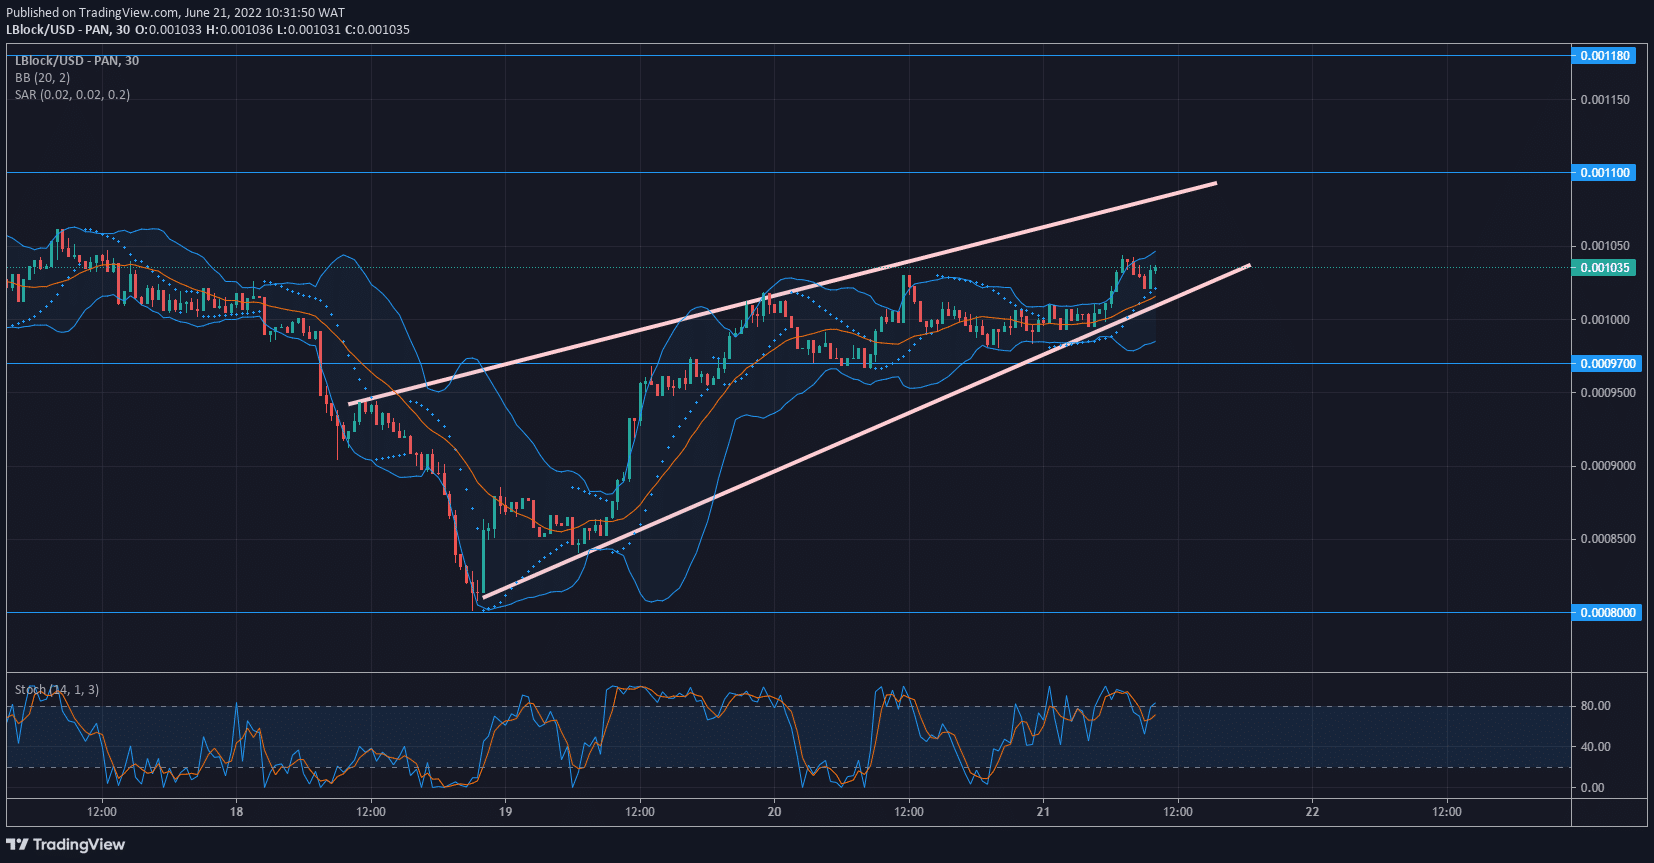Click the 0.001000 price axis value
The height and width of the screenshot is (863, 1654).
click(x=1605, y=320)
